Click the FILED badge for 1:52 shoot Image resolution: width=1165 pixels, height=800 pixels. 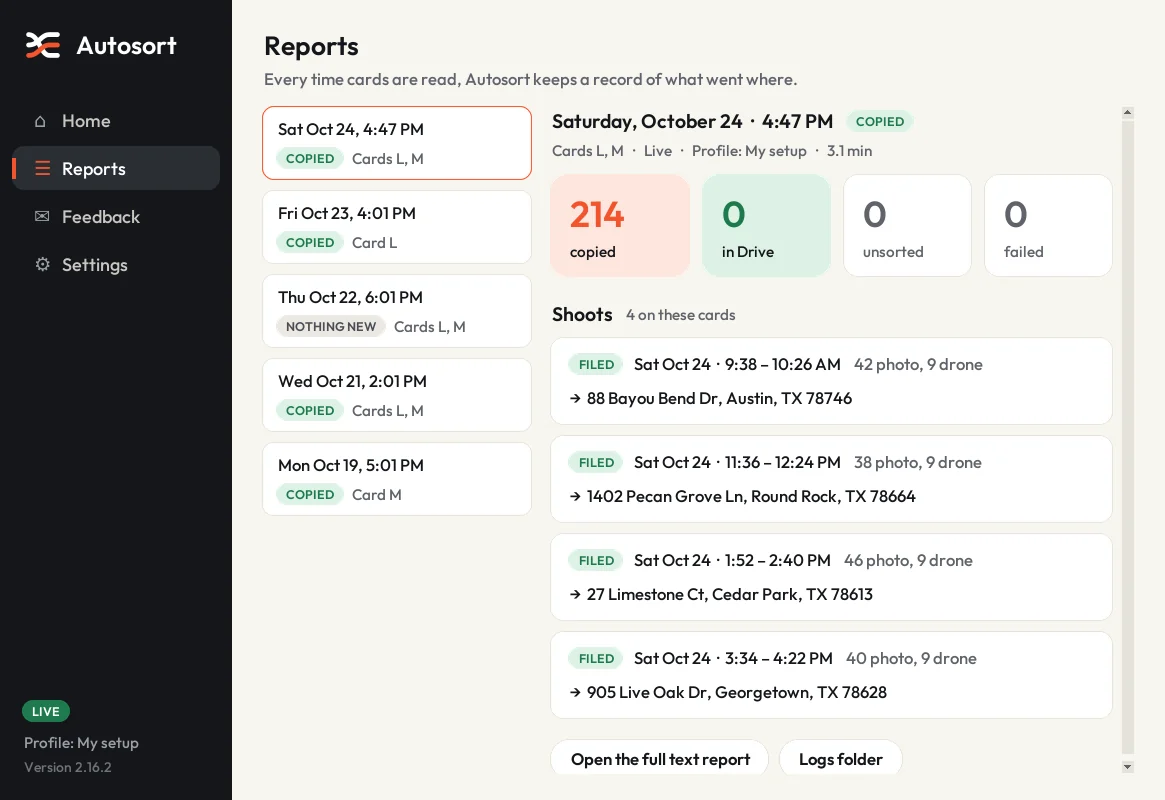coord(596,561)
